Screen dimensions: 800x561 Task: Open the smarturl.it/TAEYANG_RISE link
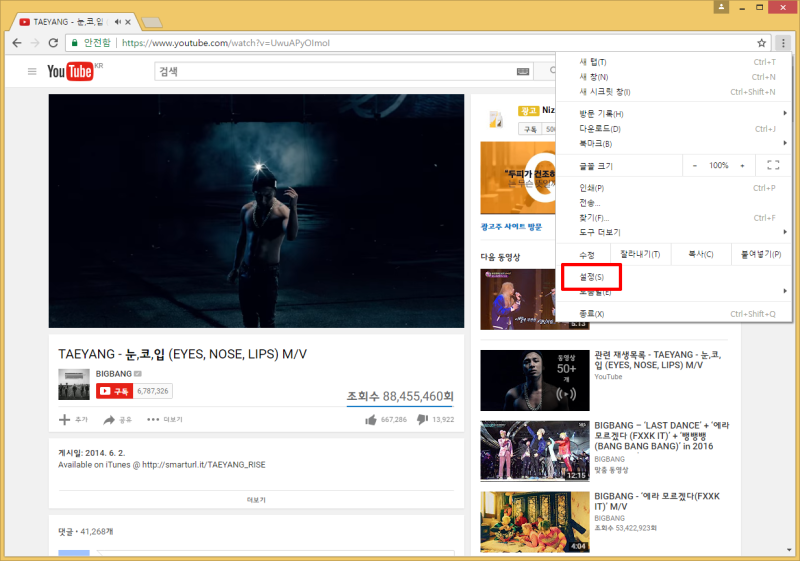pyautogui.click(x=204, y=465)
